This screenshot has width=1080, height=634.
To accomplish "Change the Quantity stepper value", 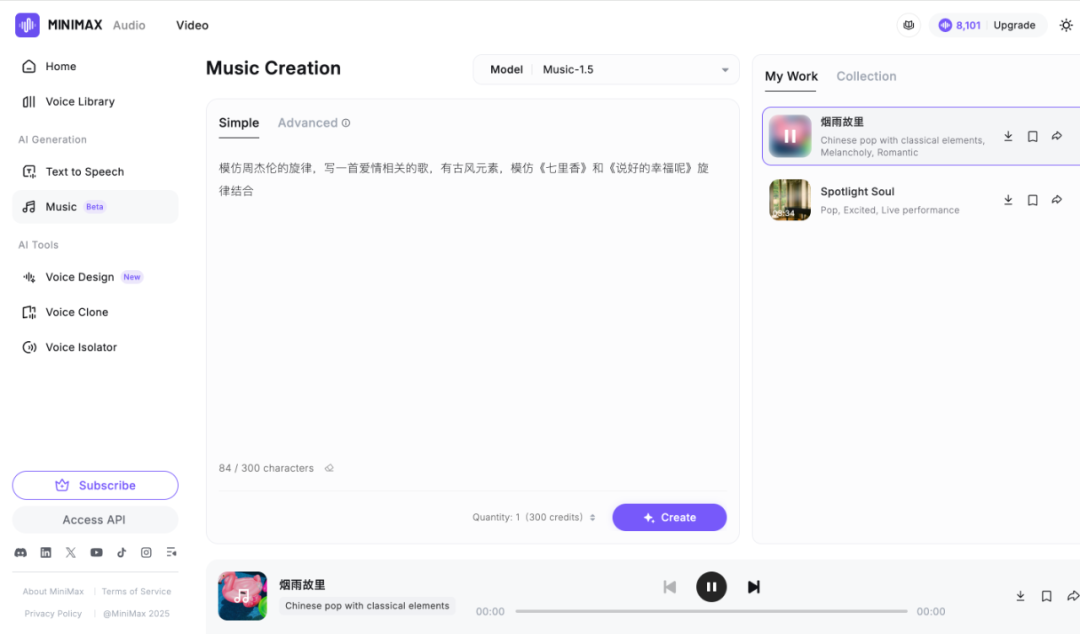I will pyautogui.click(x=592, y=518).
